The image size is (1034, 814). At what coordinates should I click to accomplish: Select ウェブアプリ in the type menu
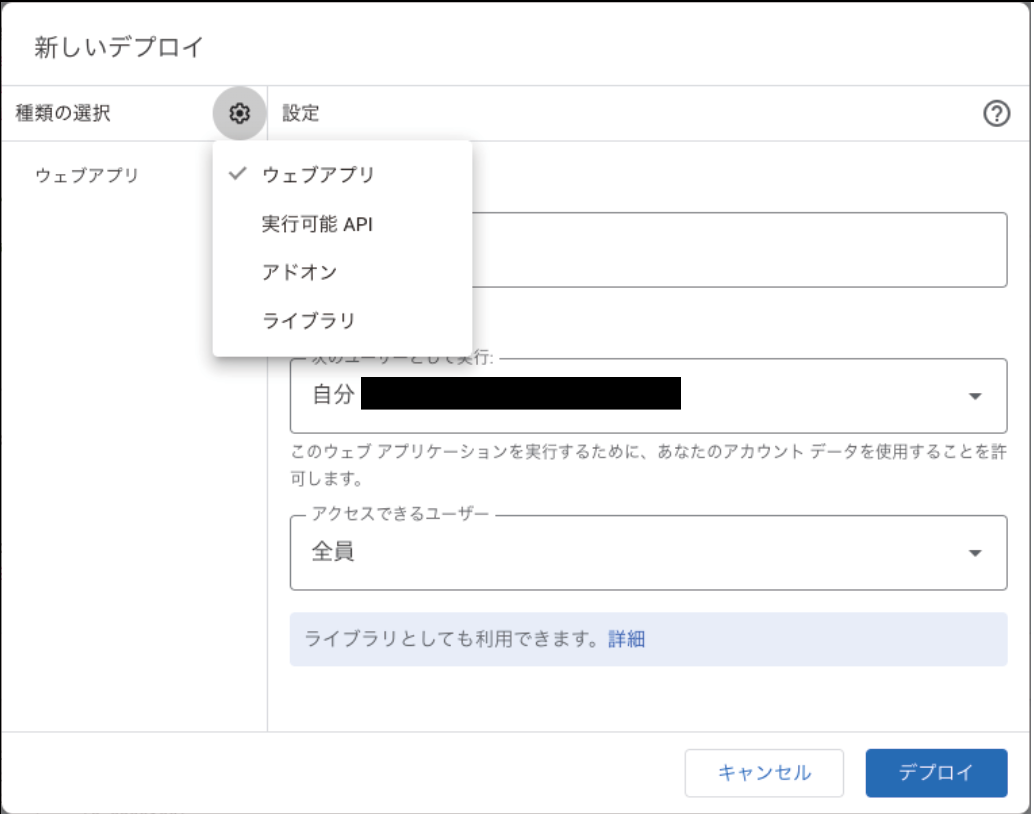click(342, 174)
